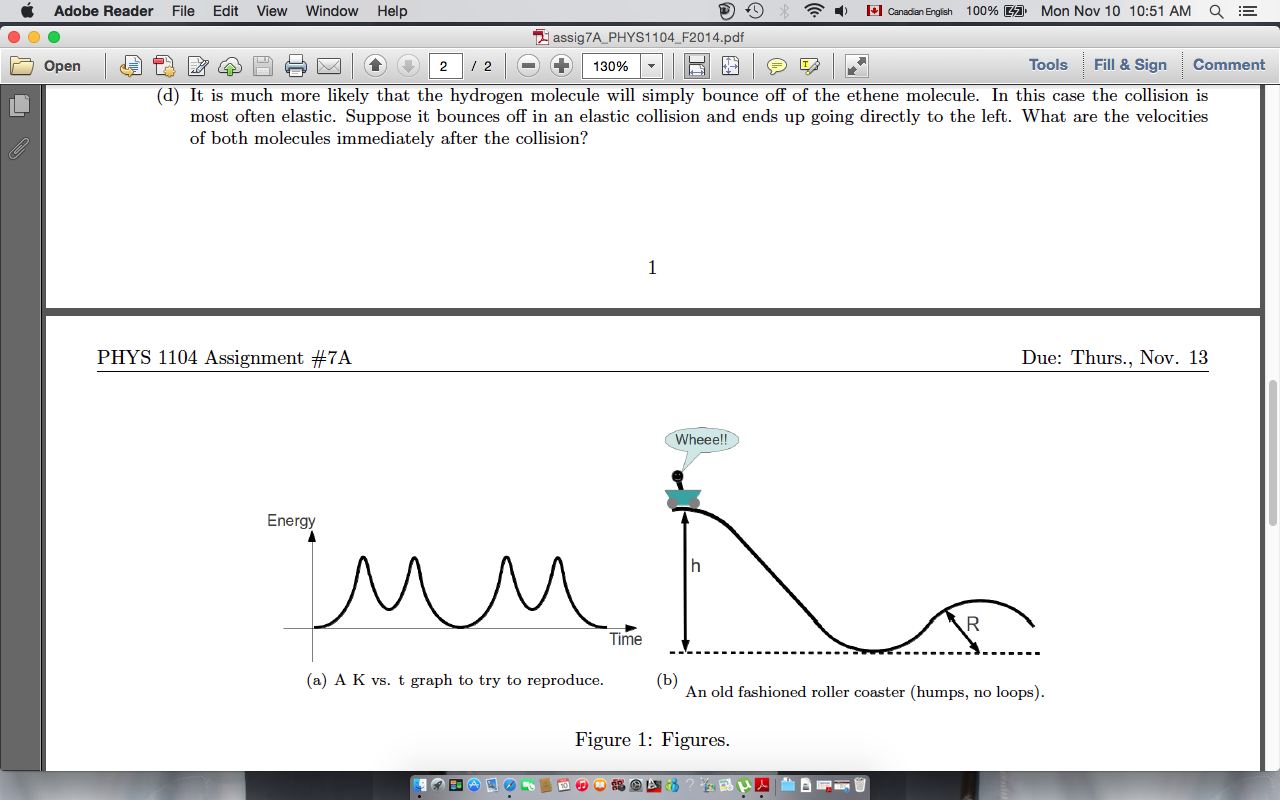Screen dimensions: 1280x800
Task: Toggle read mode with the expand-arrows icon
Action: pos(857,66)
